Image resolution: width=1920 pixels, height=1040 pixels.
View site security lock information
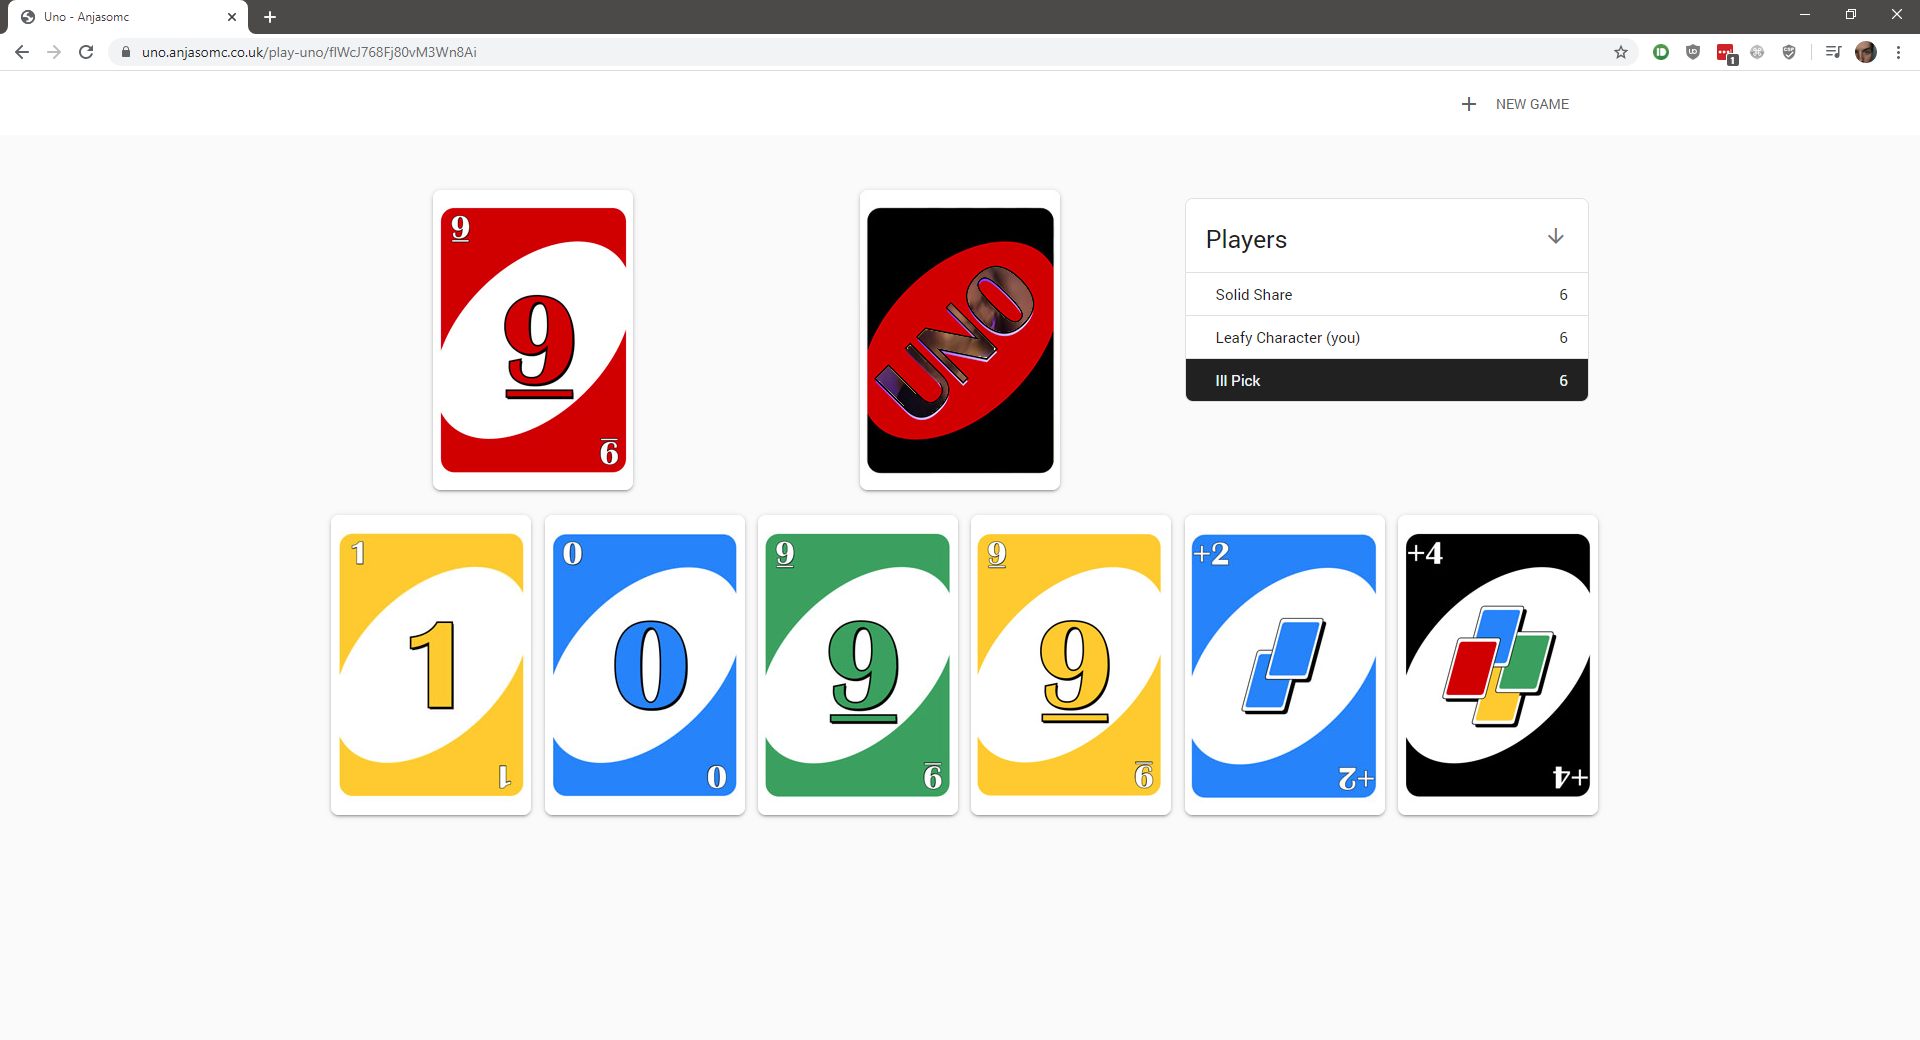click(126, 52)
